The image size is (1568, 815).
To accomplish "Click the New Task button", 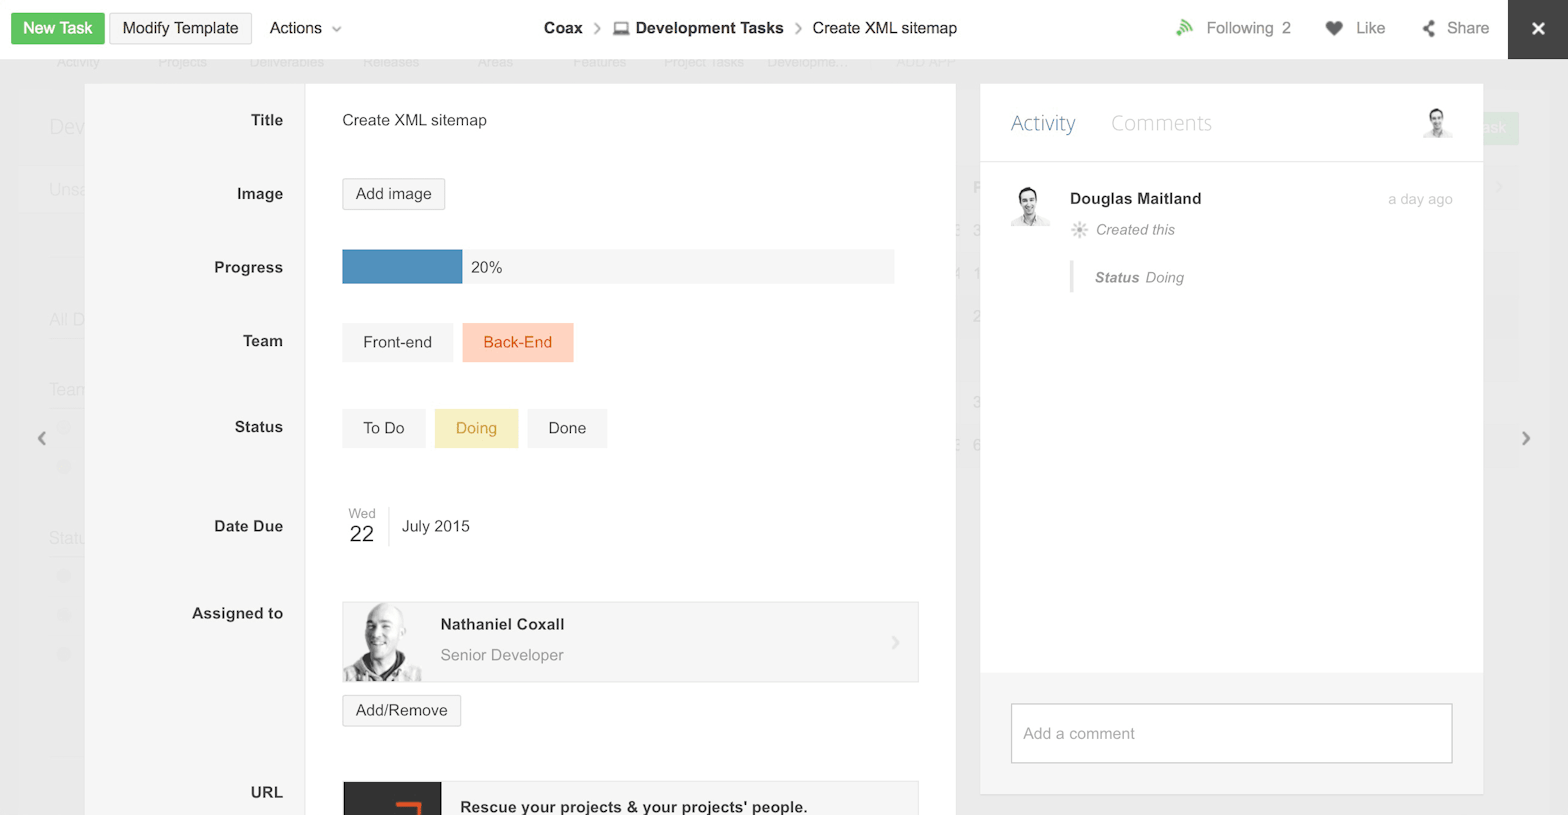I will click(57, 28).
